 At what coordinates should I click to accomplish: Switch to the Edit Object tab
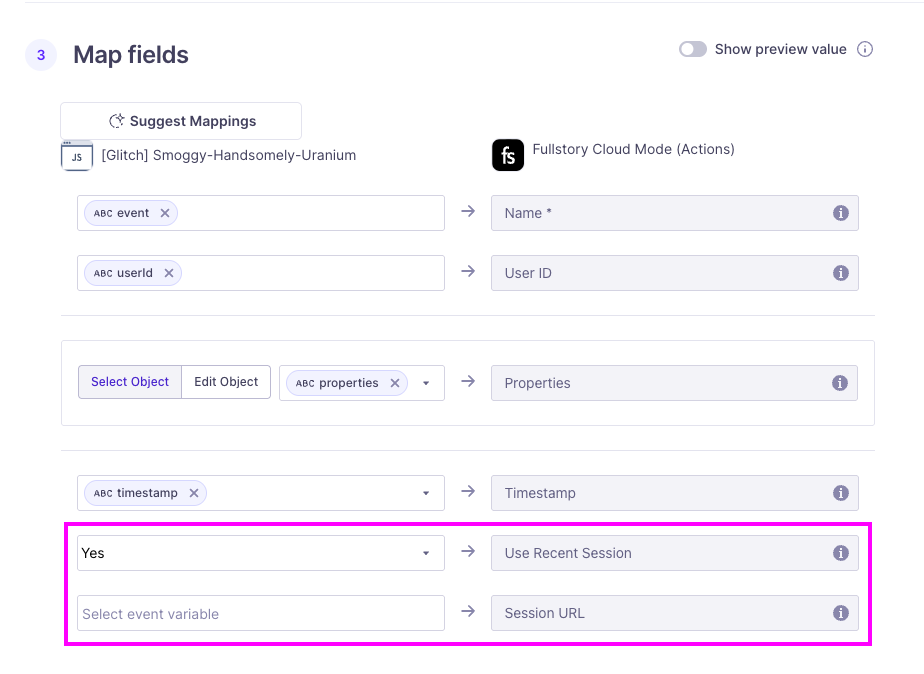(x=226, y=382)
